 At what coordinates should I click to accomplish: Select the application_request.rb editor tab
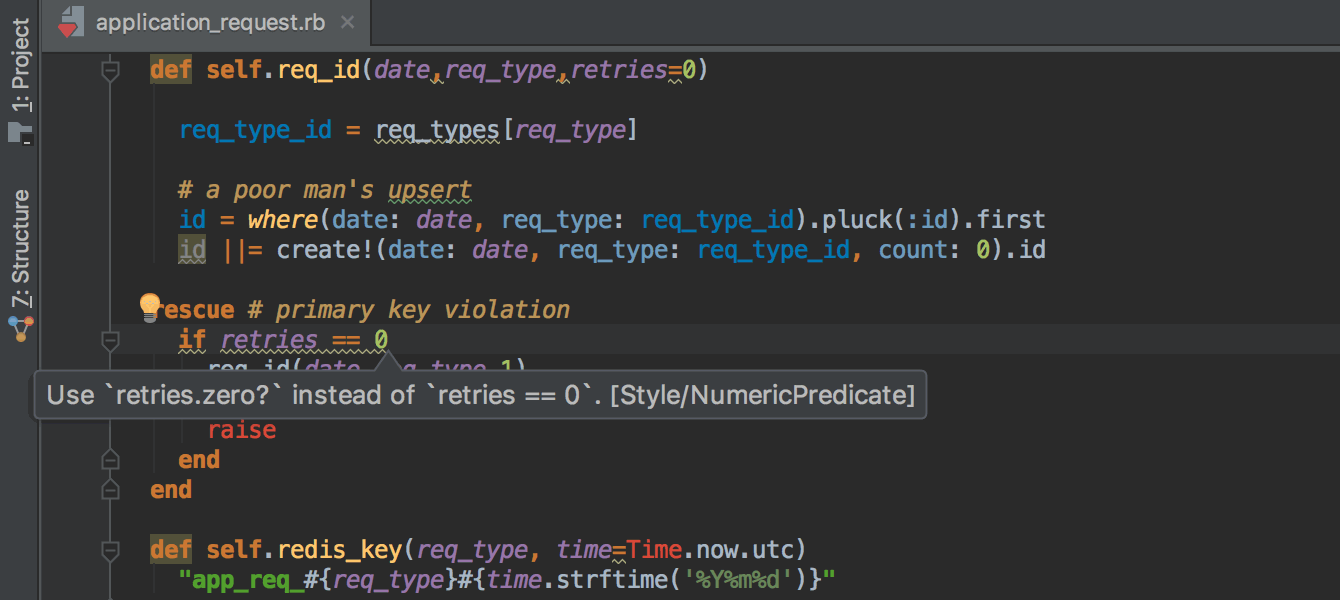click(x=210, y=22)
